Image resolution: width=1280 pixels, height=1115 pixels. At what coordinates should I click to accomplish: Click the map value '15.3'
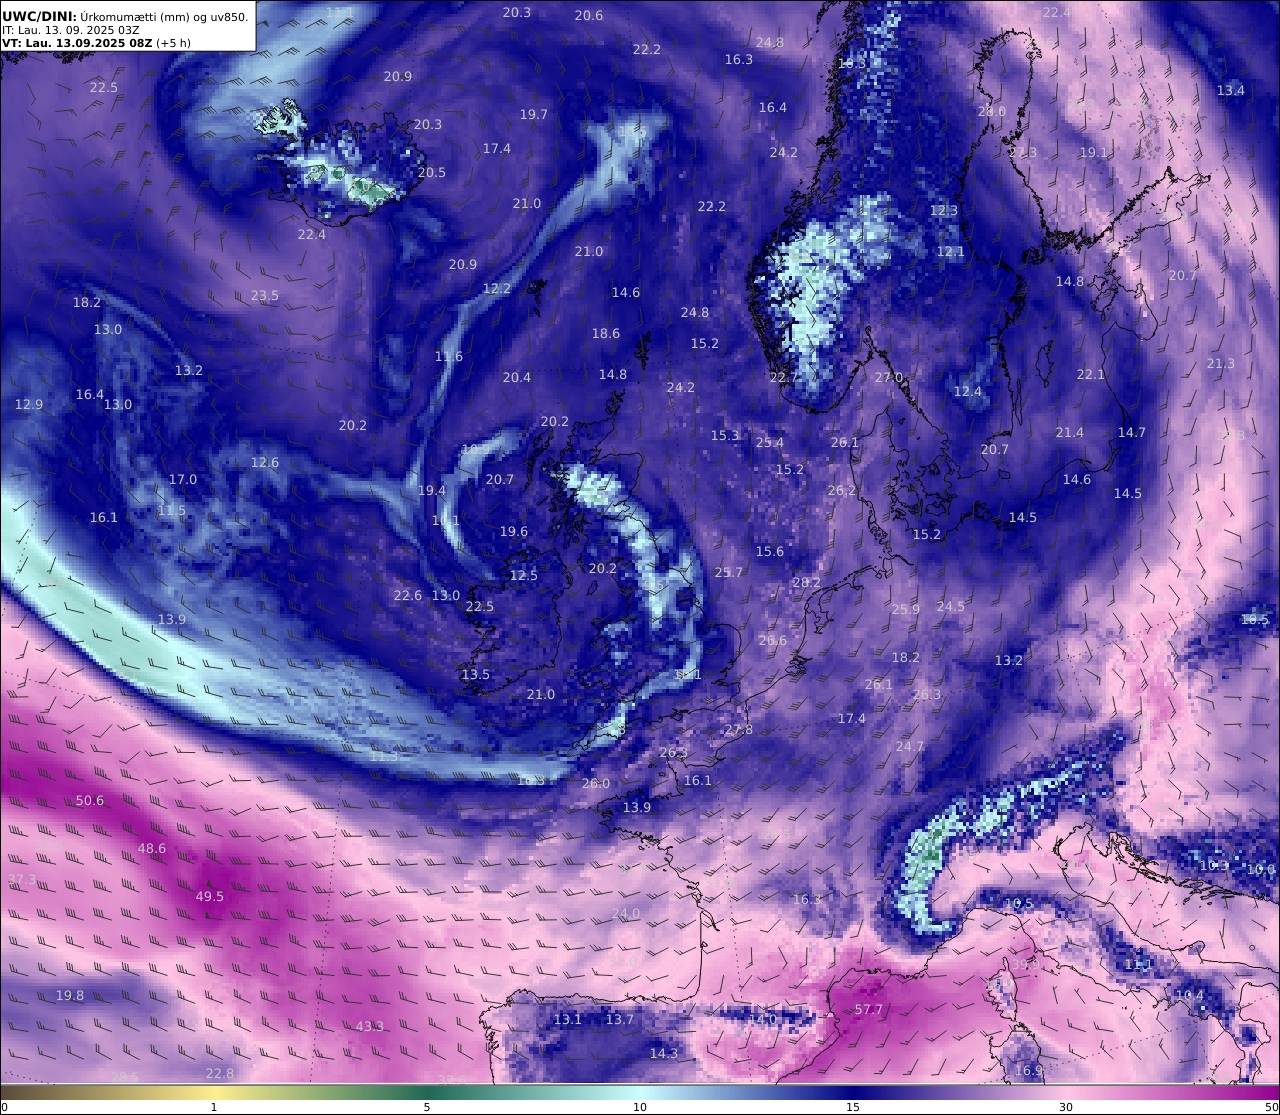coord(725,436)
